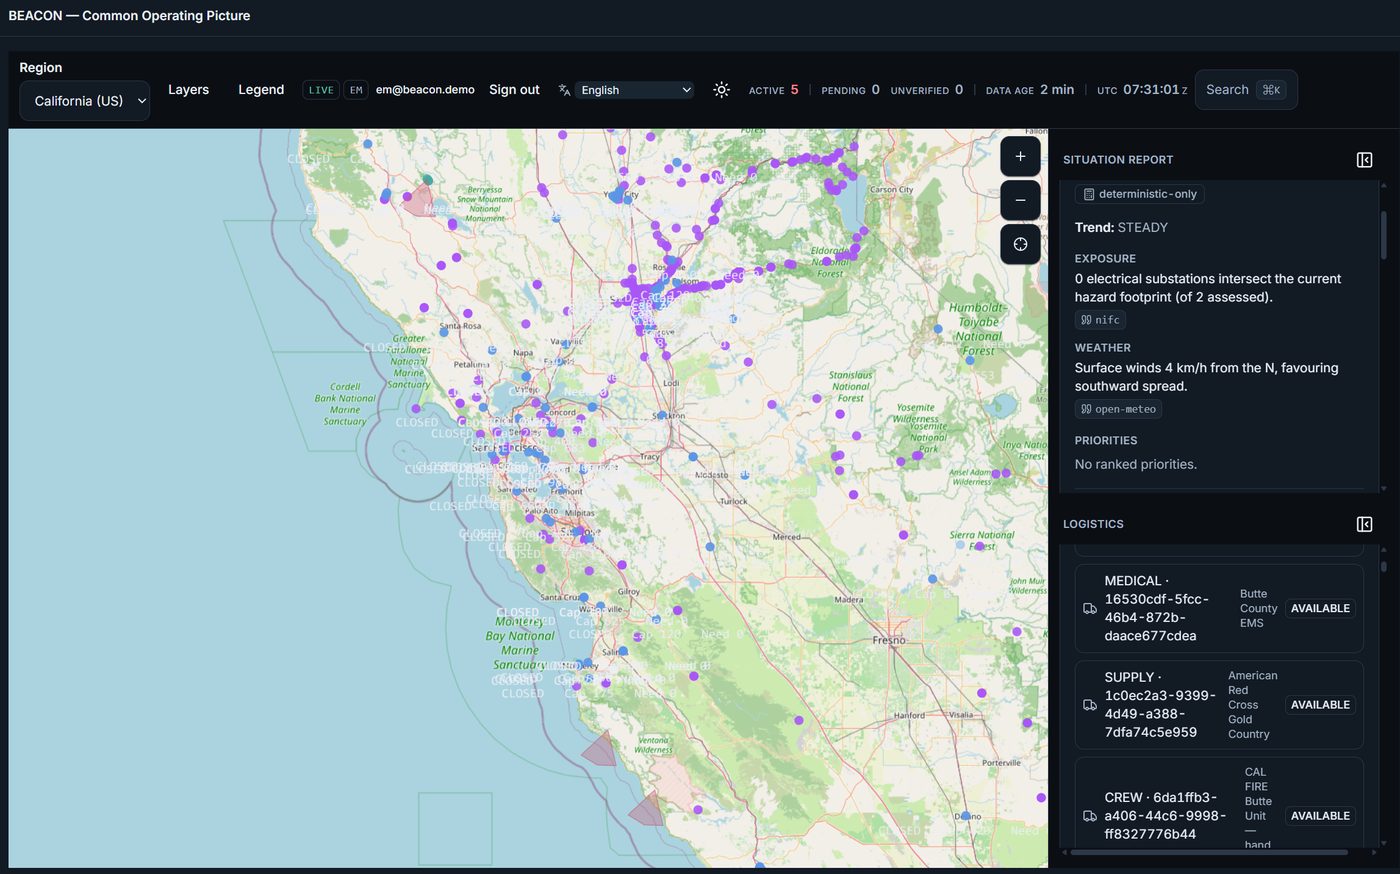The image size is (1400, 874).
Task: Click the Butte County EMS label
Action: 1258,608
